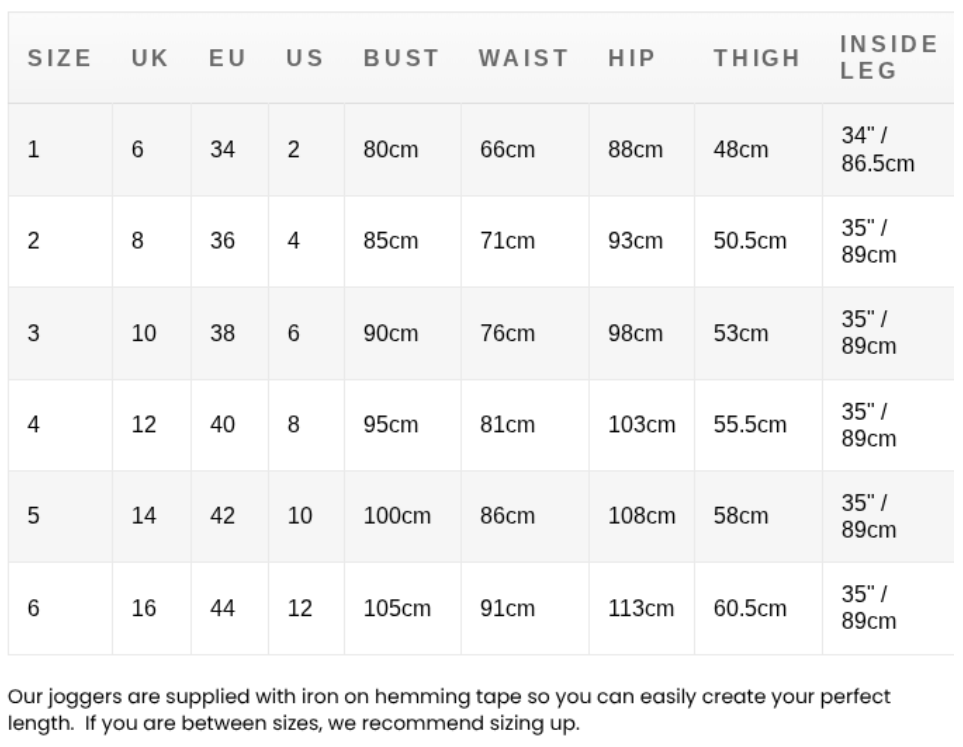Click the EU size 44 cell

[x=222, y=608]
